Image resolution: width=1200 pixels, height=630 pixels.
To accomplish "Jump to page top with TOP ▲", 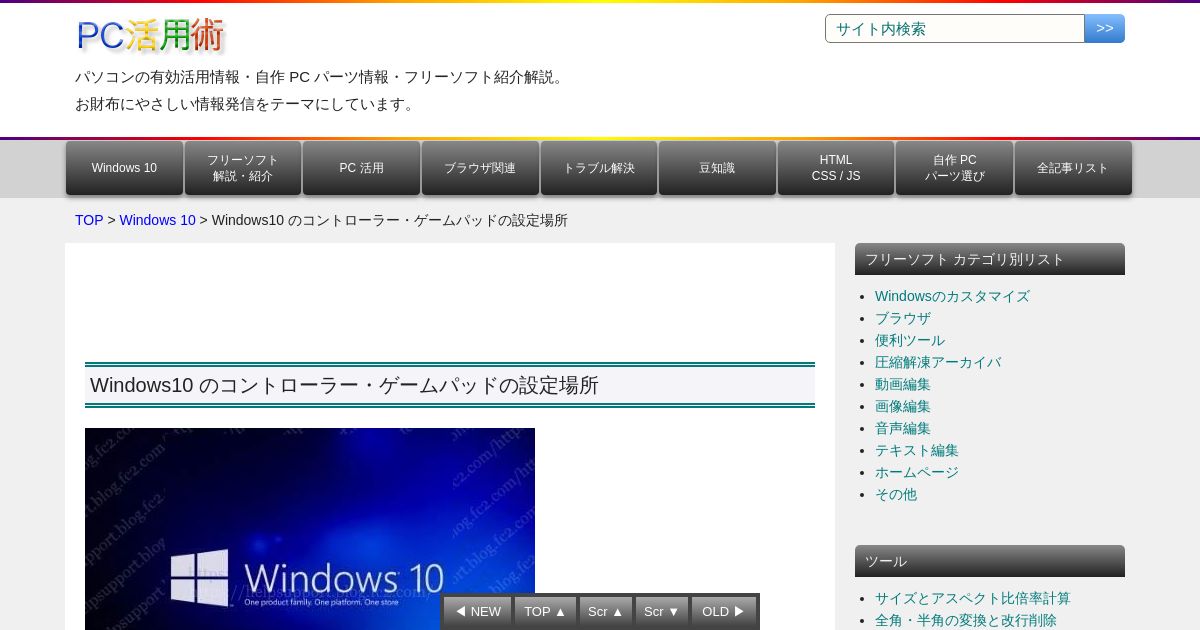I will click(x=545, y=612).
